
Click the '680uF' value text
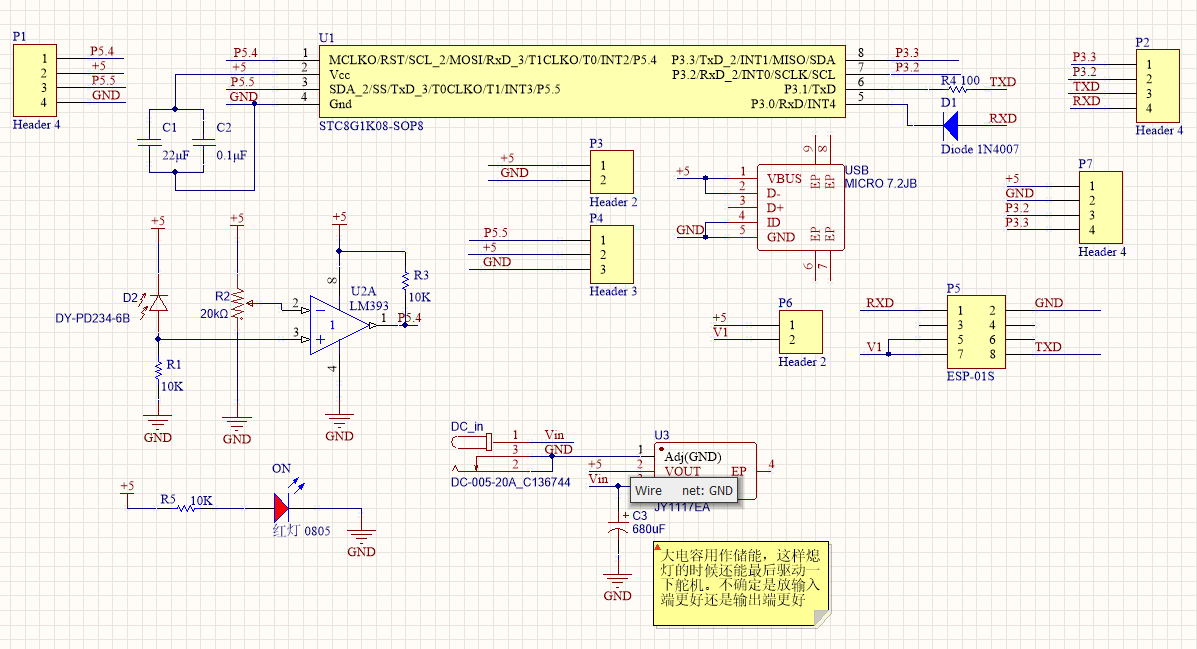click(648, 528)
